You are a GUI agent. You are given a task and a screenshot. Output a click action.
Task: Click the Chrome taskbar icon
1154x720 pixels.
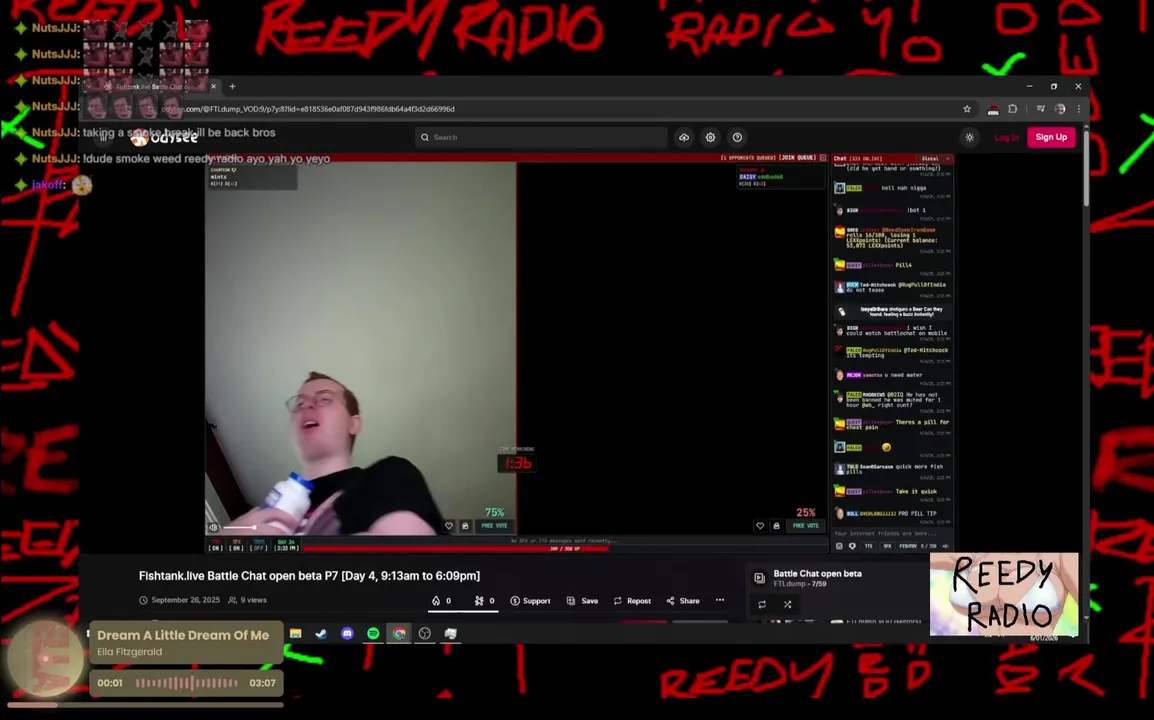(x=399, y=634)
